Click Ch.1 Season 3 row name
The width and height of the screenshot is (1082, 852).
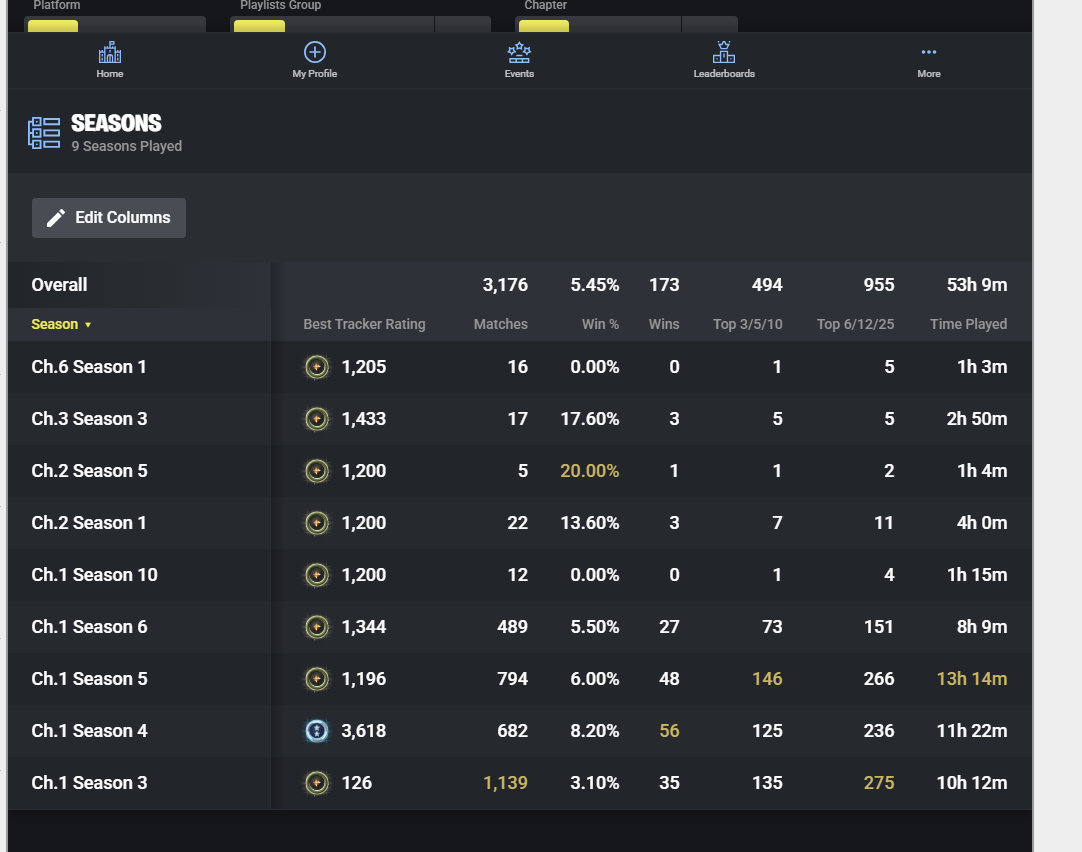[x=89, y=783]
